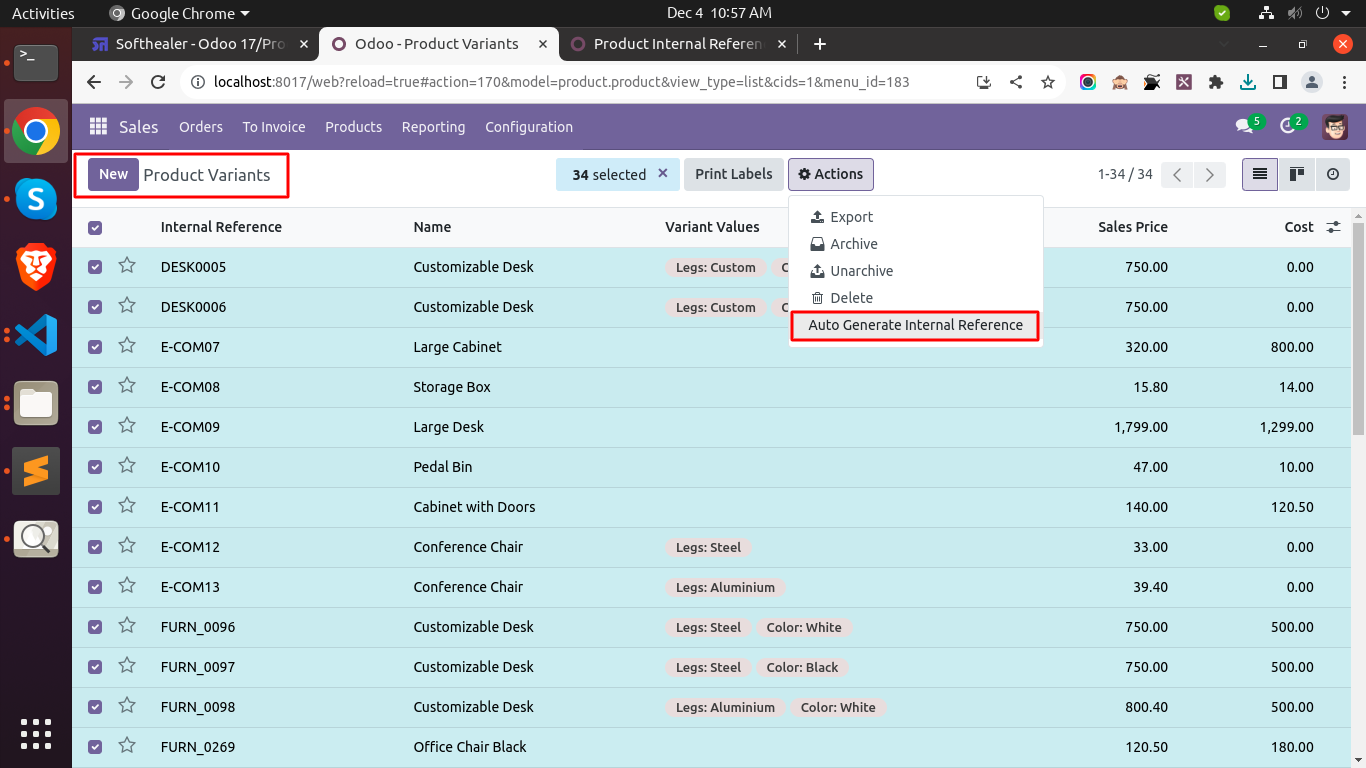The width and height of the screenshot is (1366, 768).
Task: Clear the 34 selected records with the X
Action: 662,174
